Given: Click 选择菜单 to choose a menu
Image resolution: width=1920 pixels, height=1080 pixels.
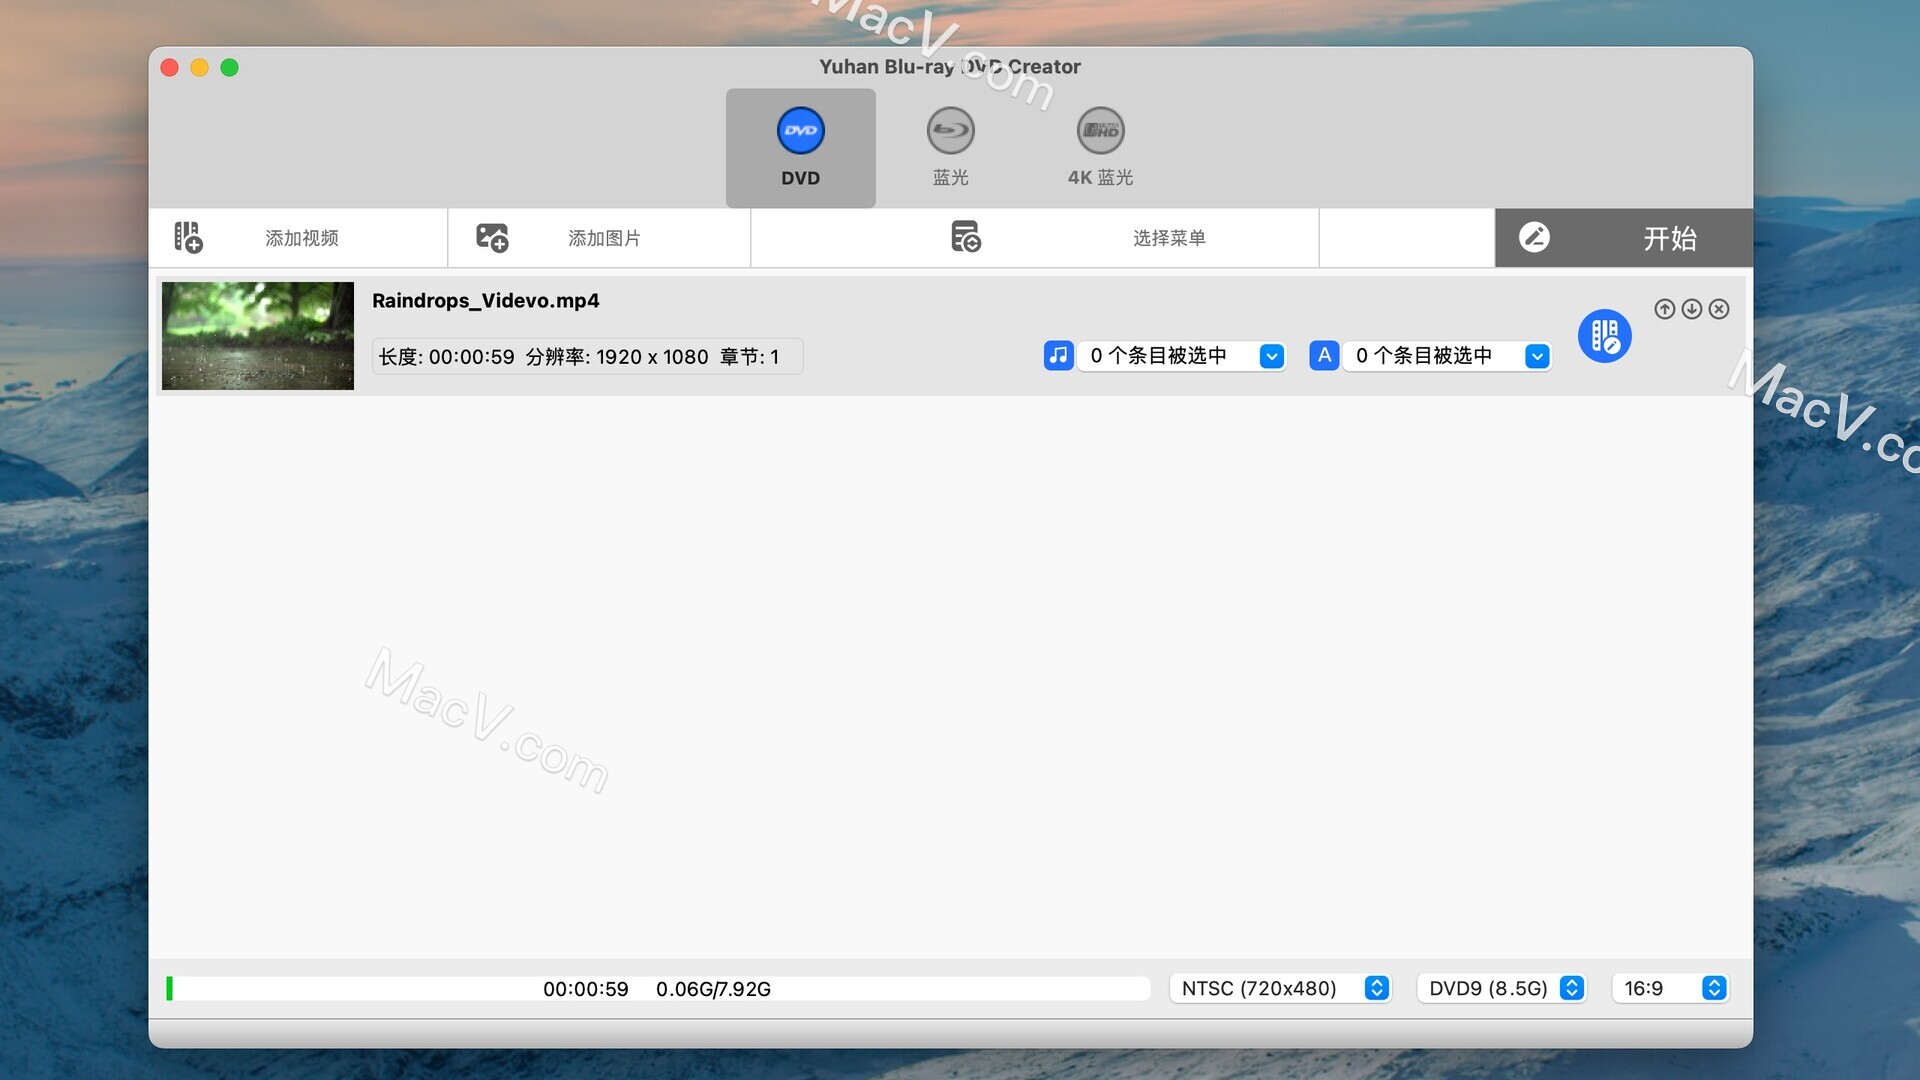Looking at the screenshot, I should pyautogui.click(x=1169, y=238).
